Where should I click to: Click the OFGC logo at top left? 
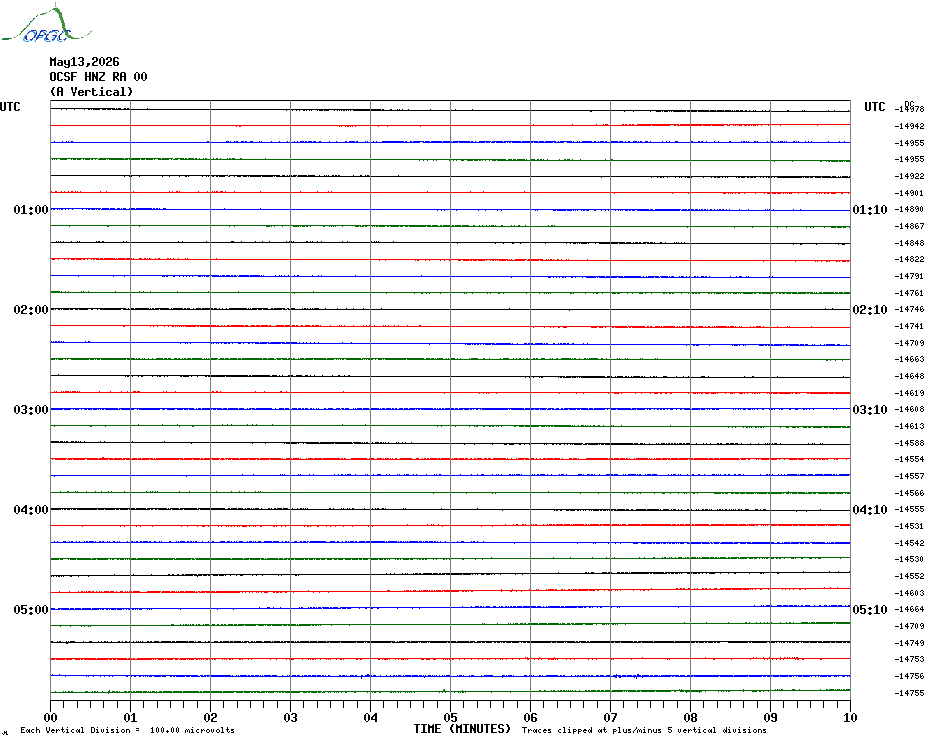pyautogui.click(x=46, y=24)
